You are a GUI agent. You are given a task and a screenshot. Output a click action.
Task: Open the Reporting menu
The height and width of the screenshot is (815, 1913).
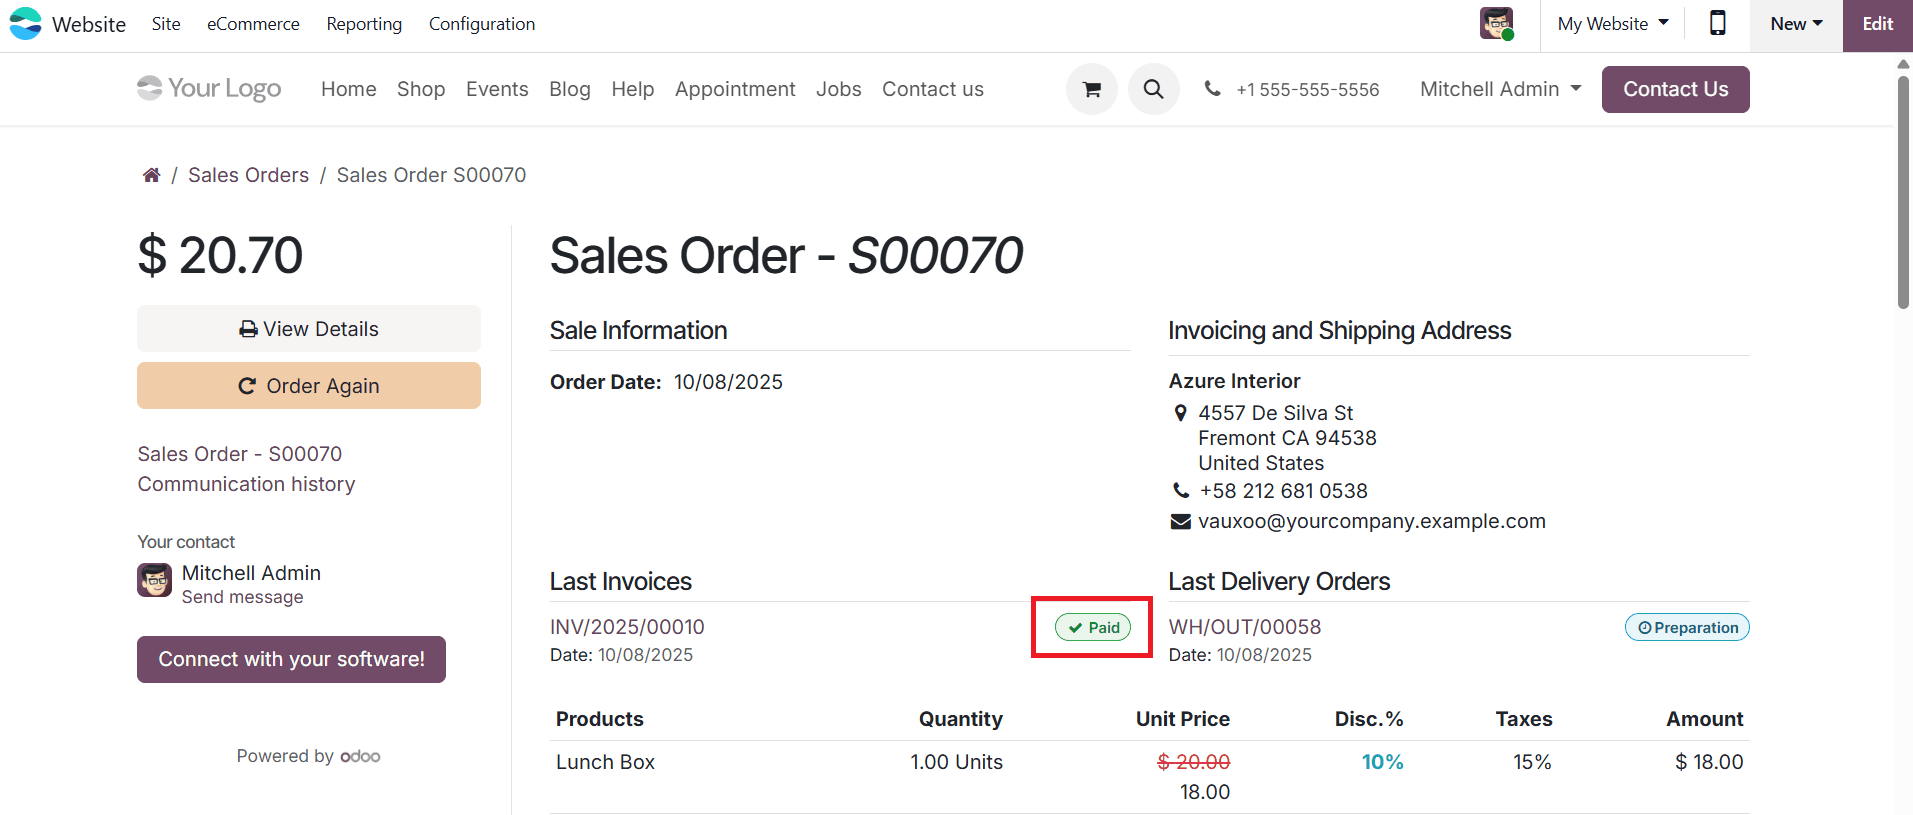(x=364, y=24)
